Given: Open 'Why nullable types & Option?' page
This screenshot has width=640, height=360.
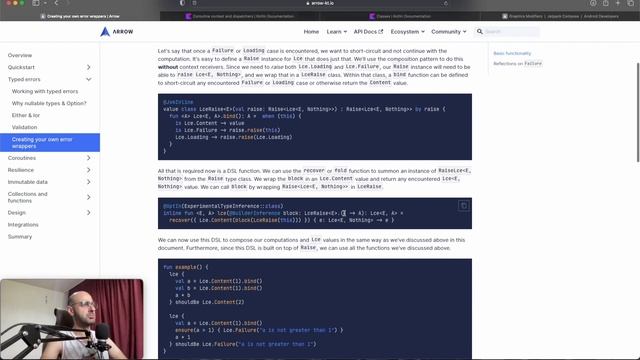Looking at the screenshot, I should click(x=49, y=103).
